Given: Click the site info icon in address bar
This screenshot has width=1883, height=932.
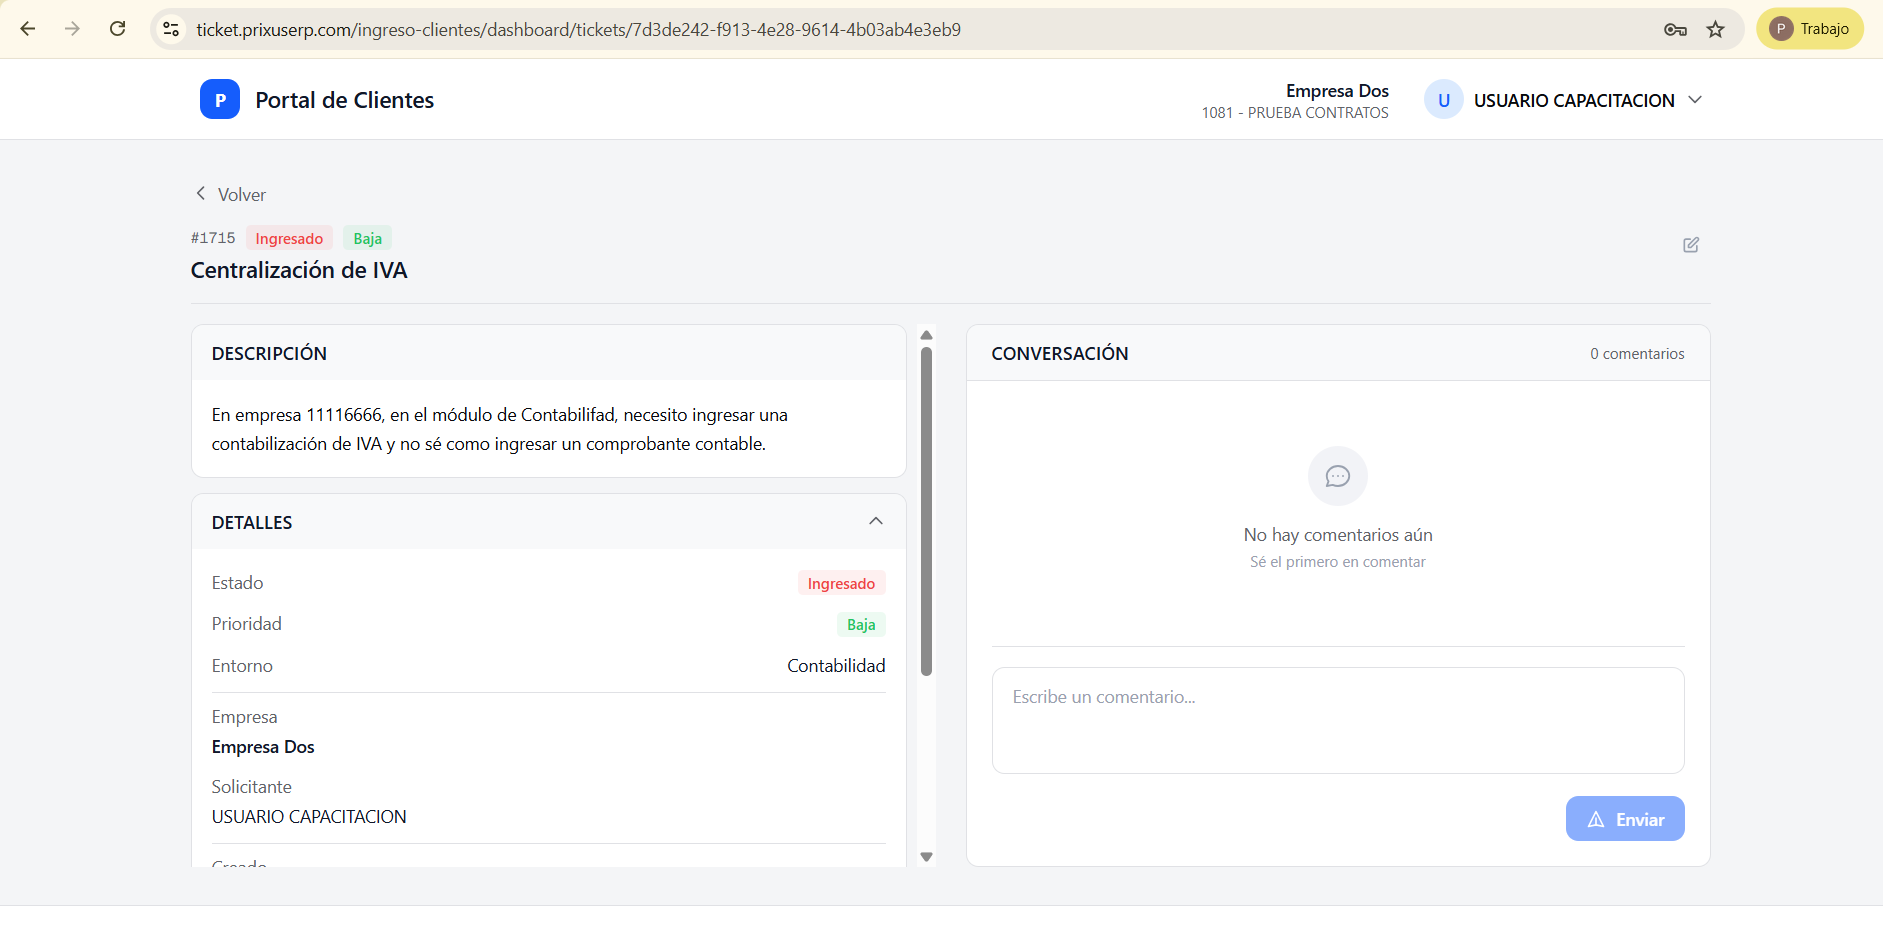Looking at the screenshot, I should click(x=171, y=29).
